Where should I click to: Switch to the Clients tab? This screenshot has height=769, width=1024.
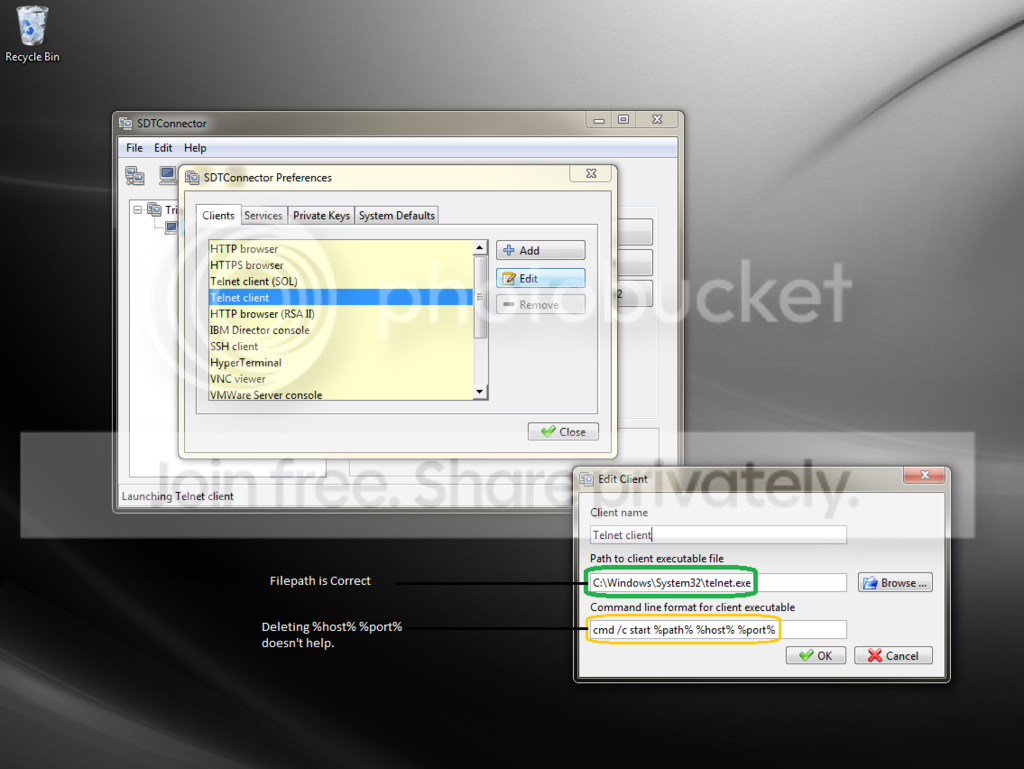[218, 215]
